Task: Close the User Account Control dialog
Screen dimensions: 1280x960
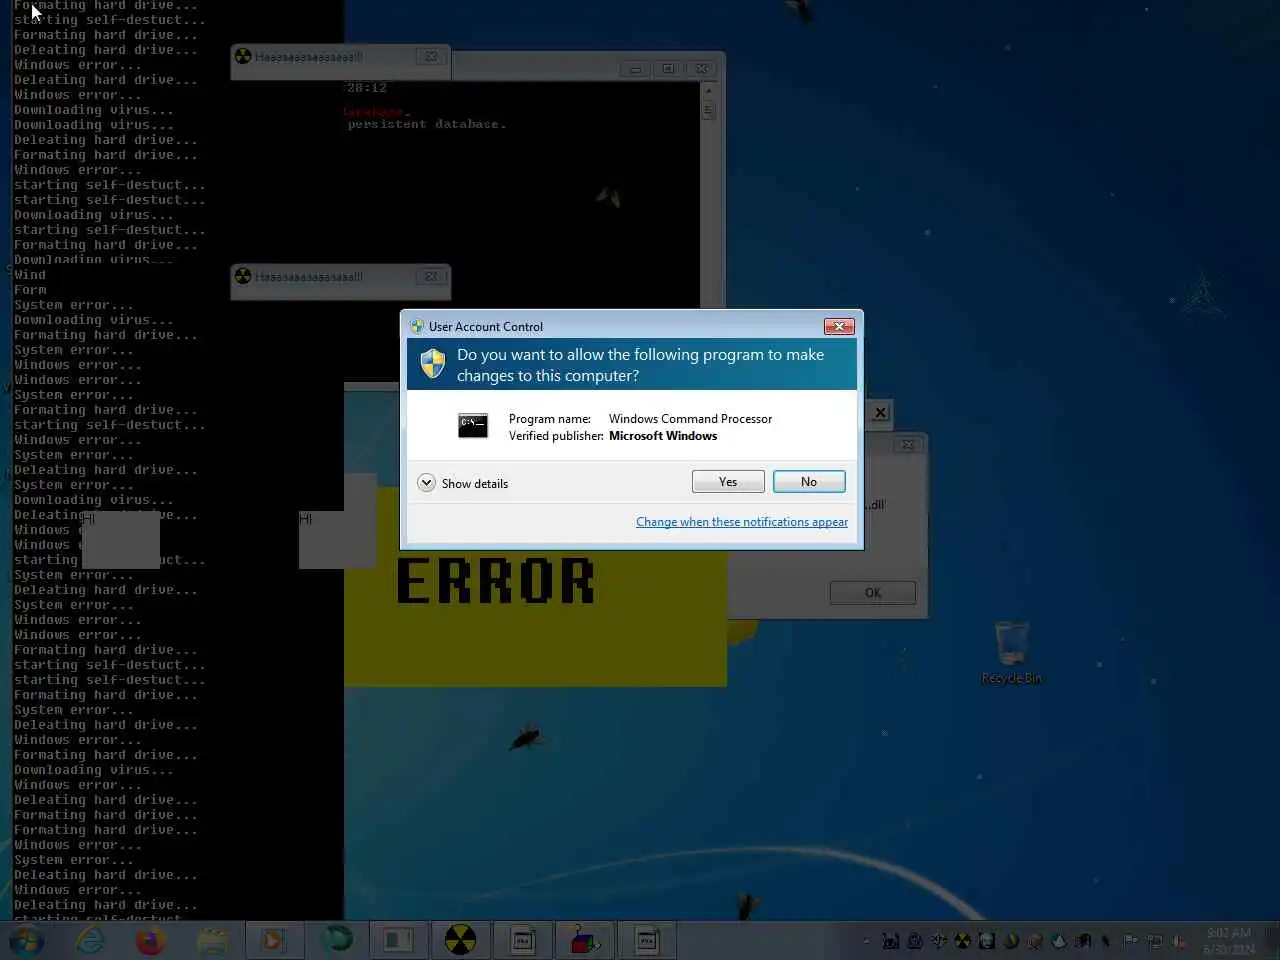Action: (838, 326)
